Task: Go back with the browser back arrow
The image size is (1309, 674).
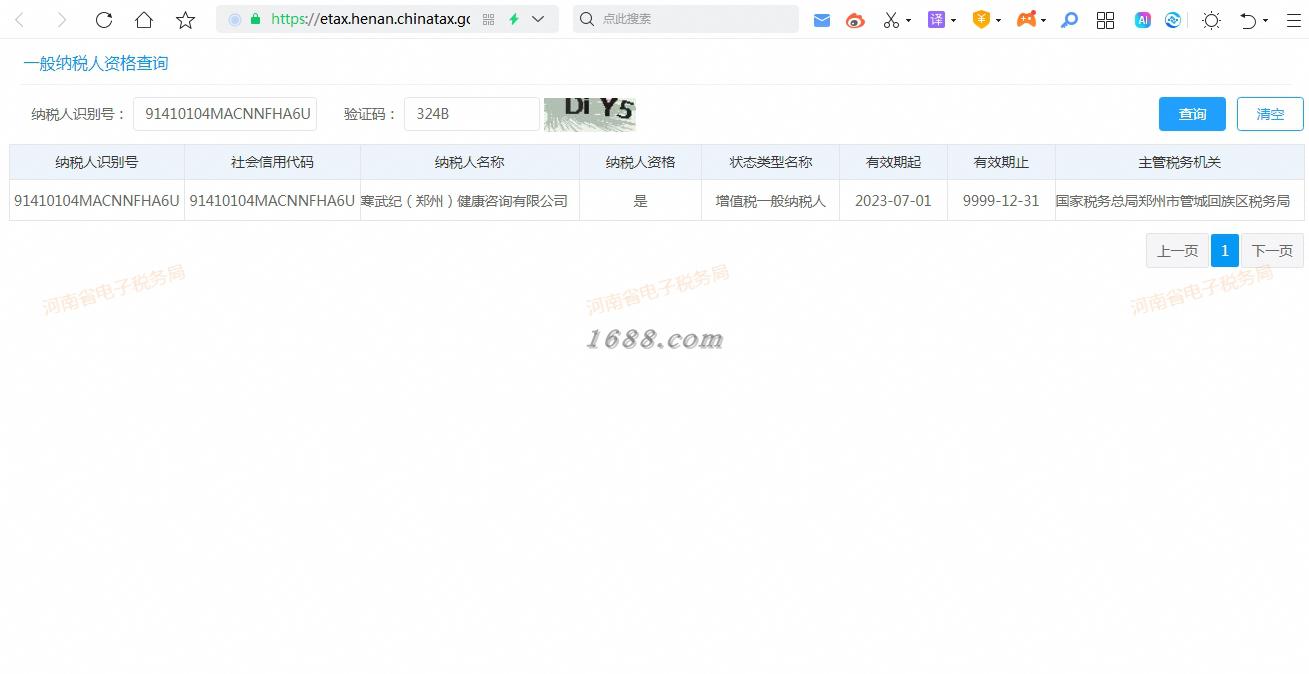Action: (x=19, y=20)
